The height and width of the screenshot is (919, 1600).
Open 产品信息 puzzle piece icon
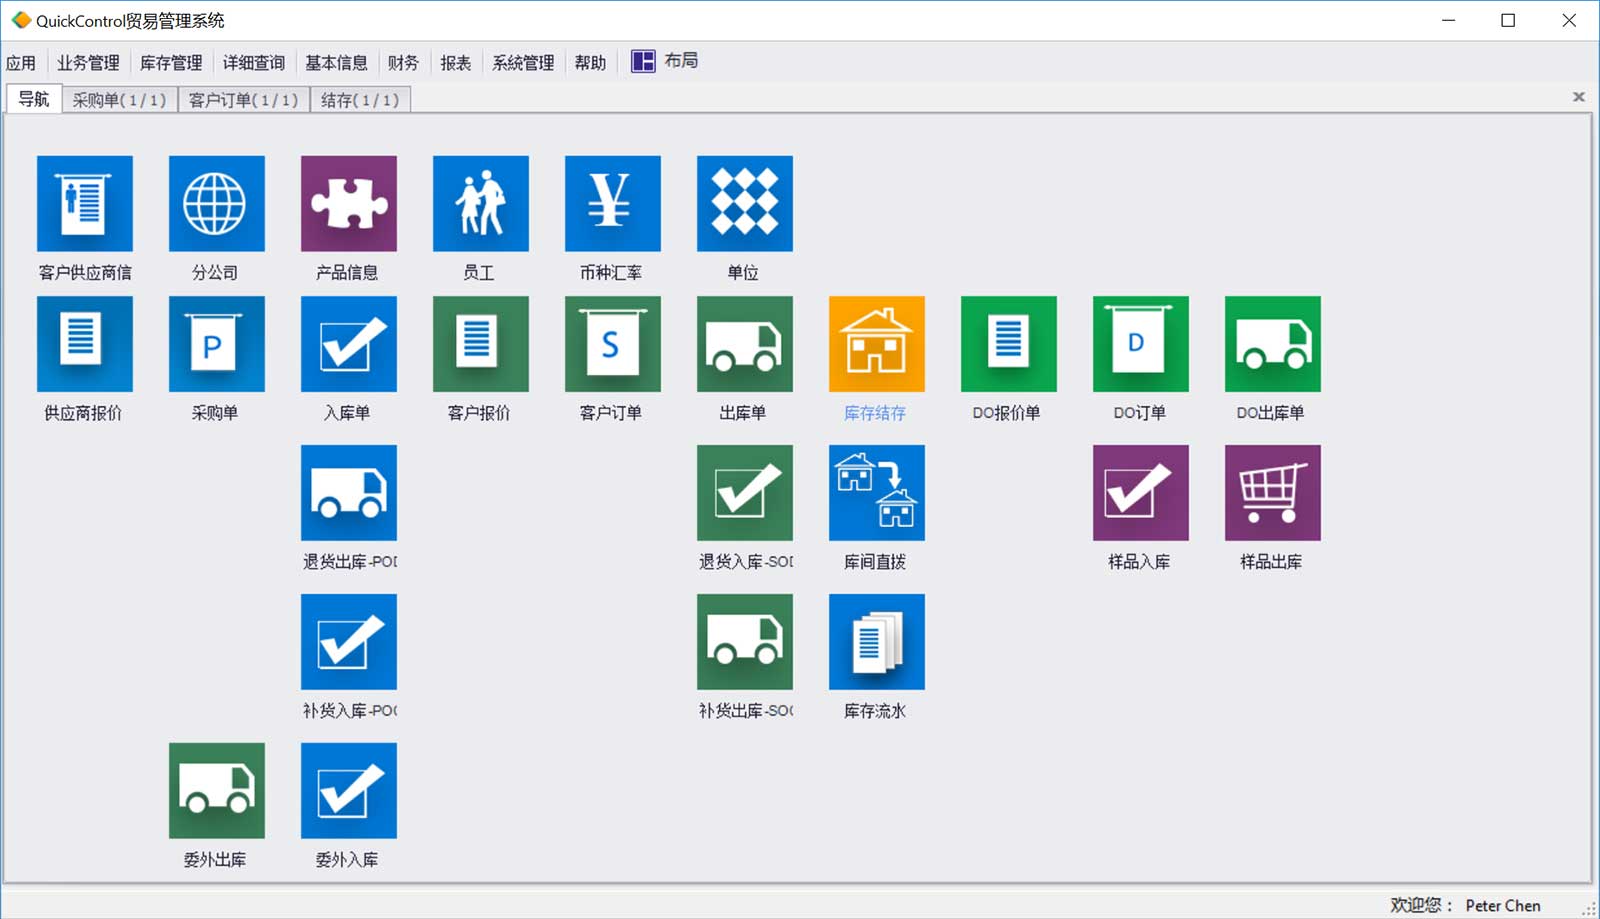tap(349, 204)
